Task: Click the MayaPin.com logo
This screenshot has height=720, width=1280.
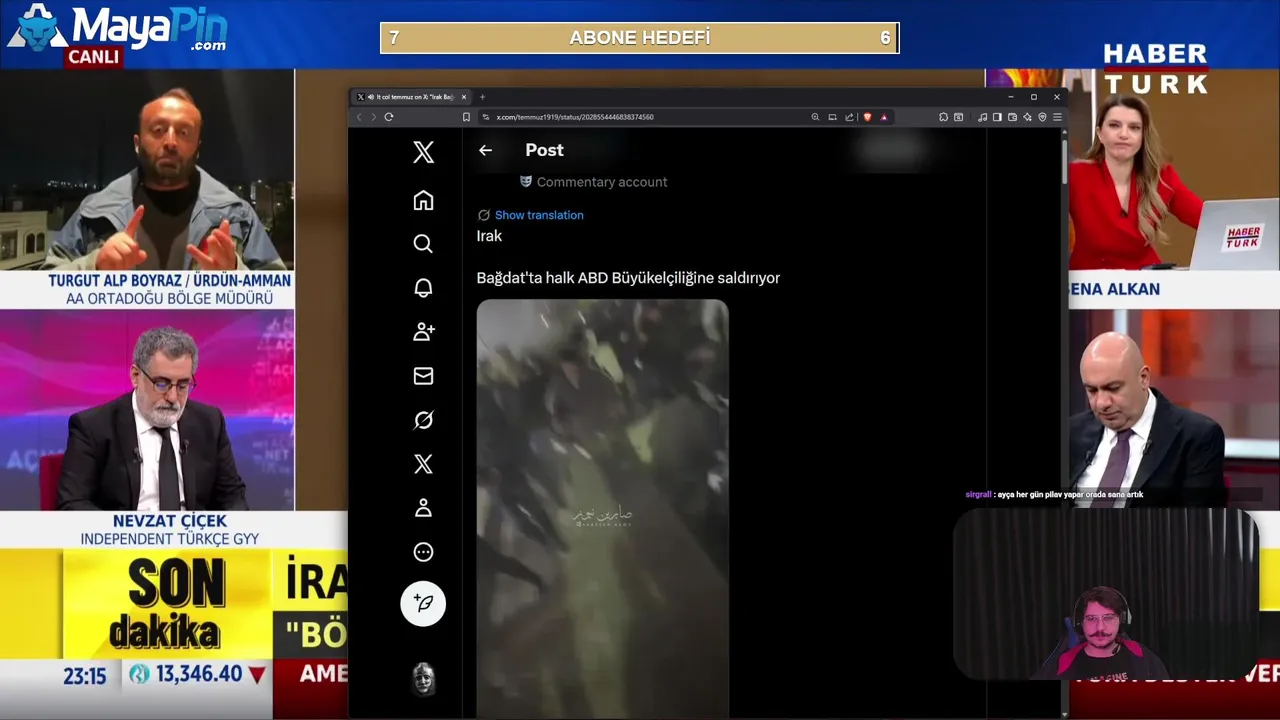Action: [x=118, y=27]
